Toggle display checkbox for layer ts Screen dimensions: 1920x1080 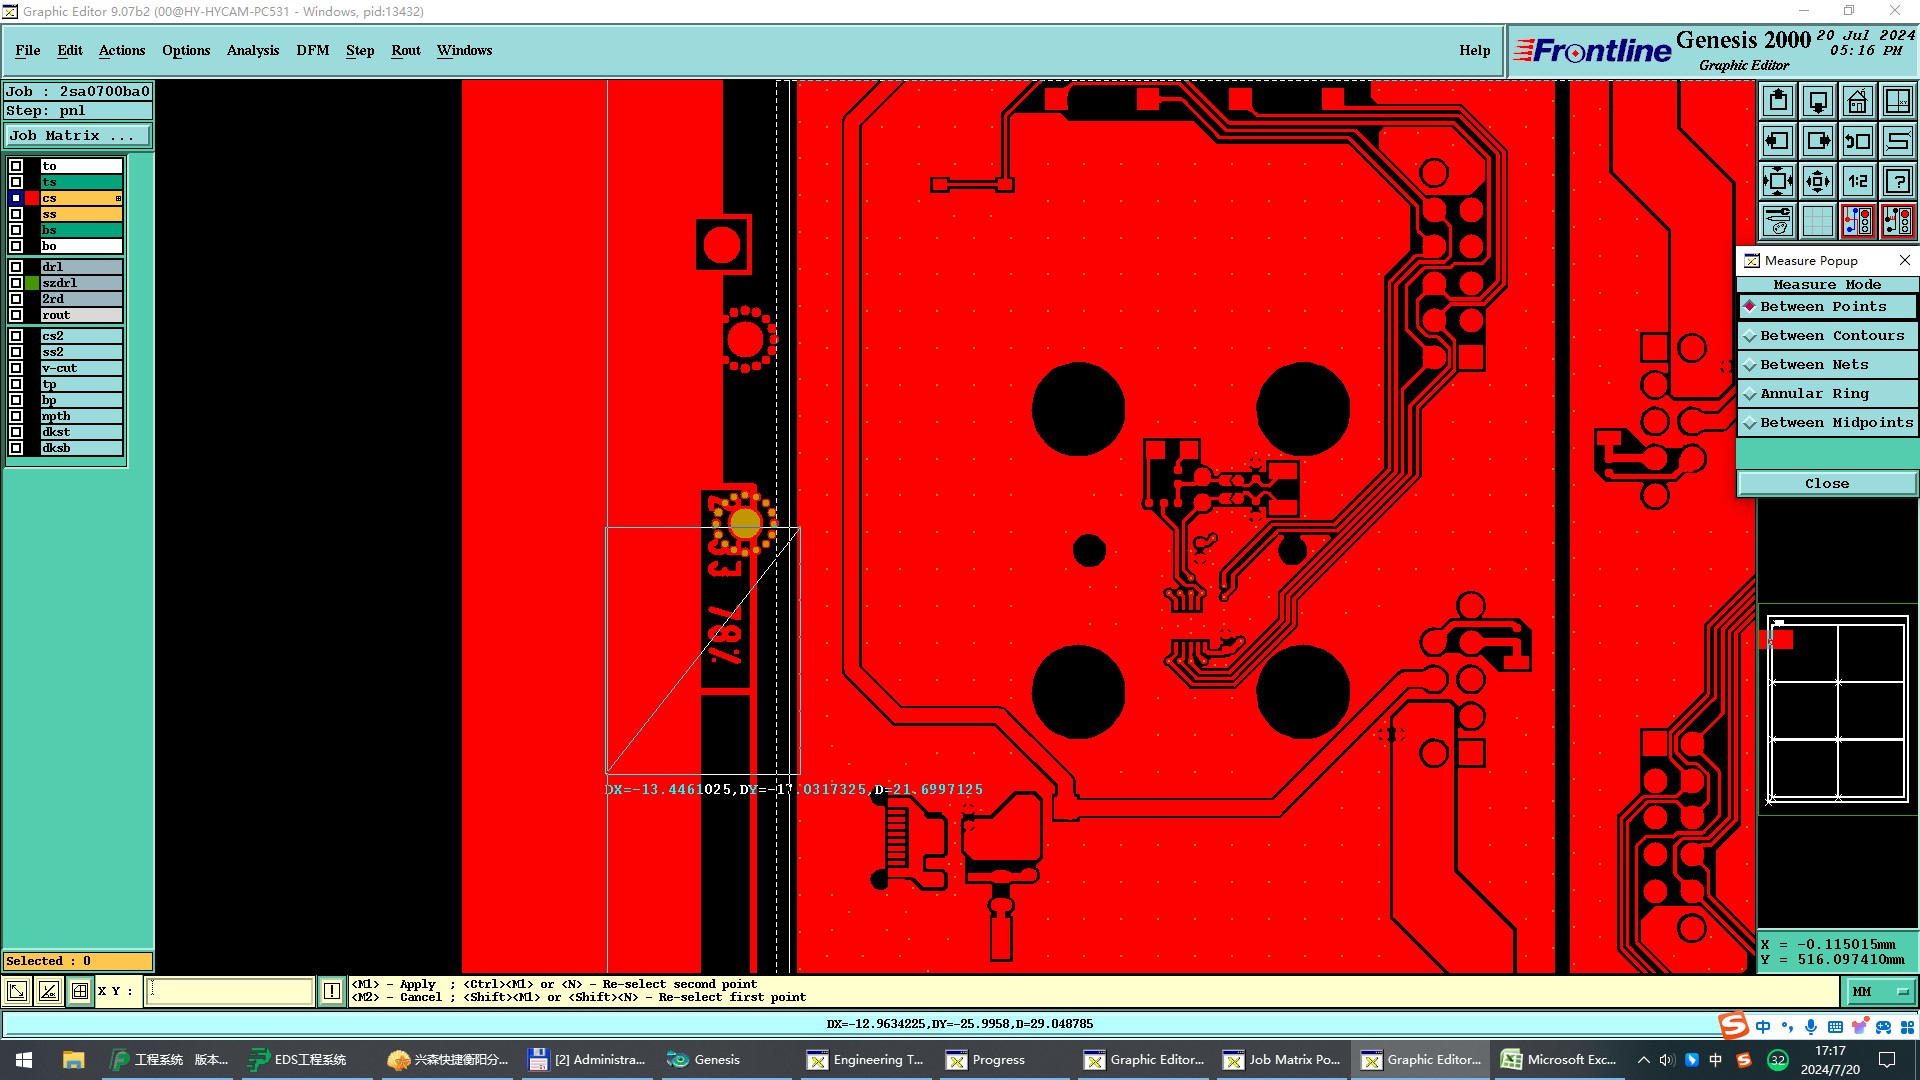pyautogui.click(x=16, y=182)
